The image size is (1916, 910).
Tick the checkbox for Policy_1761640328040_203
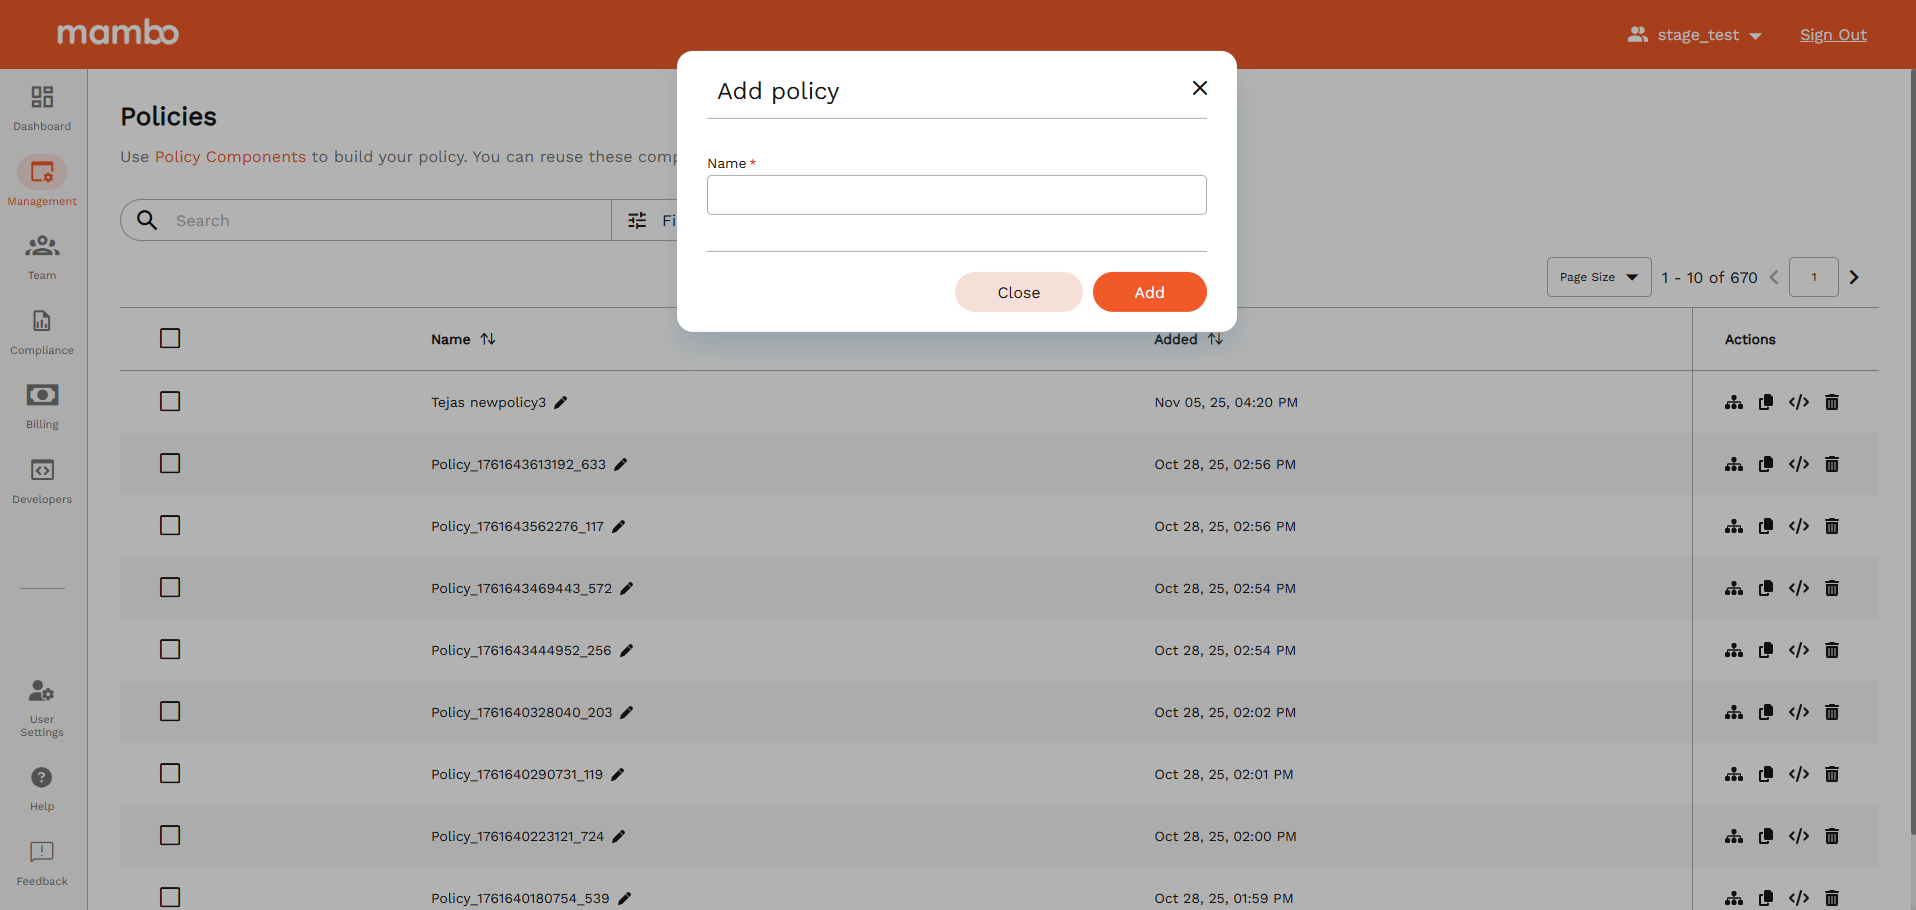point(169,711)
